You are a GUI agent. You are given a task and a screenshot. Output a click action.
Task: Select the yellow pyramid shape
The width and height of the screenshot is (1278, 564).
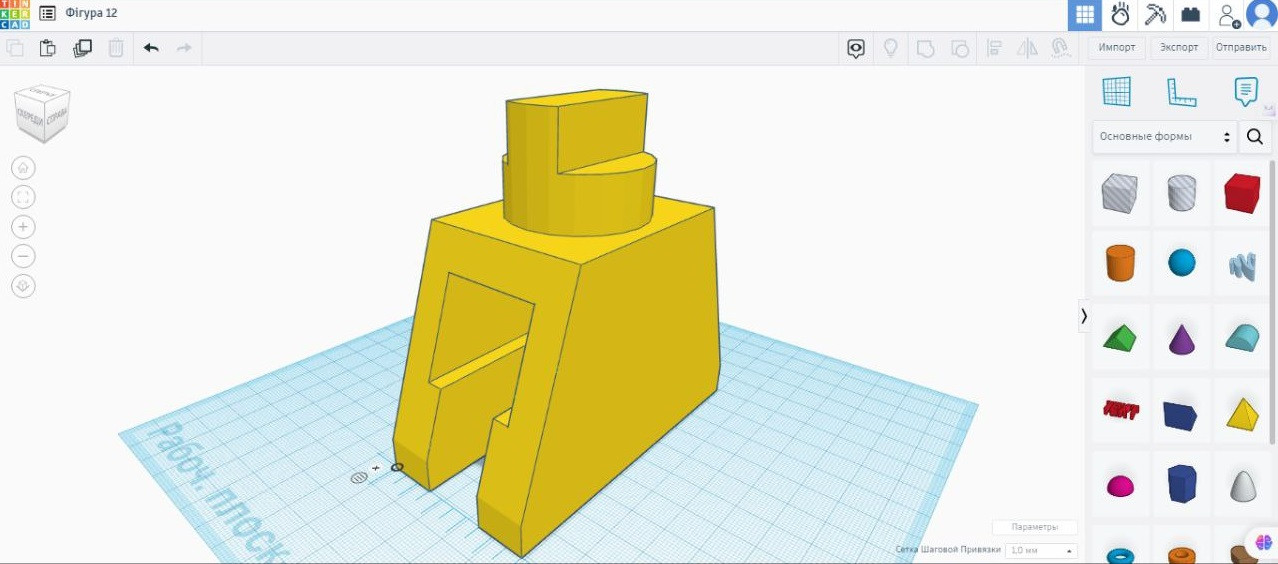(x=1242, y=412)
